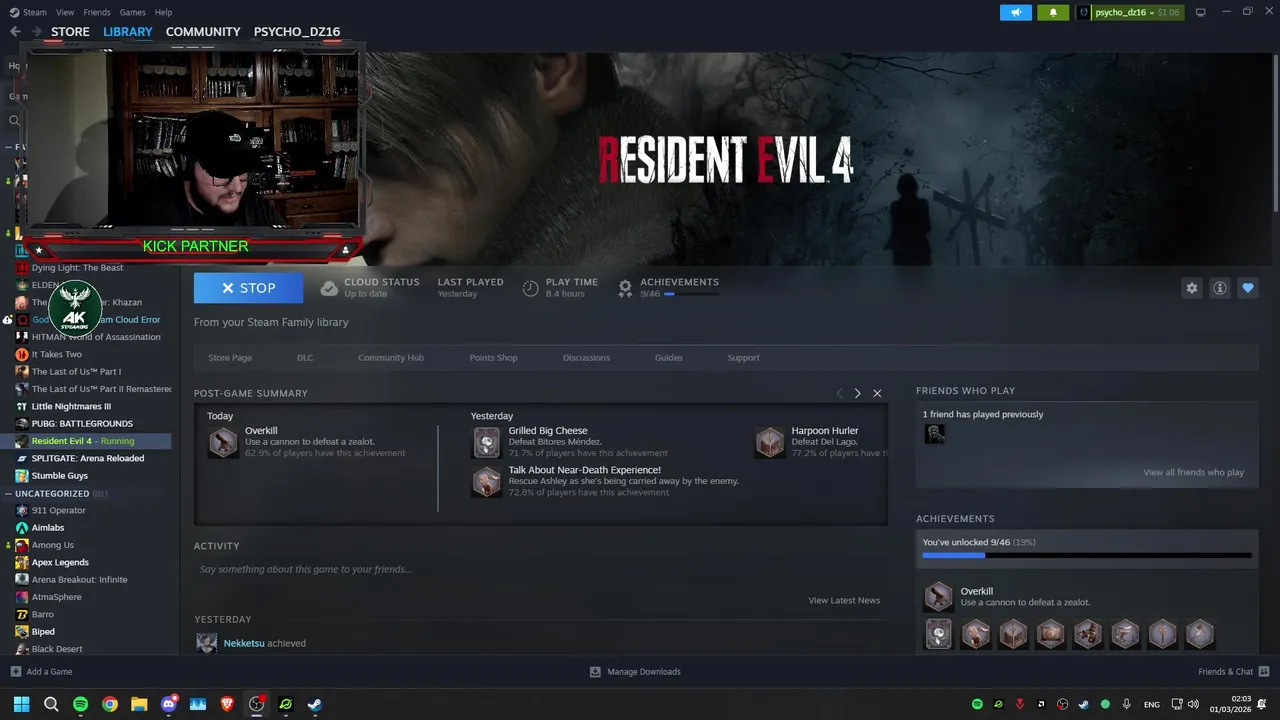Select SPLITGATE: Arena Reloaded
This screenshot has height=720, width=1280.
(88, 458)
